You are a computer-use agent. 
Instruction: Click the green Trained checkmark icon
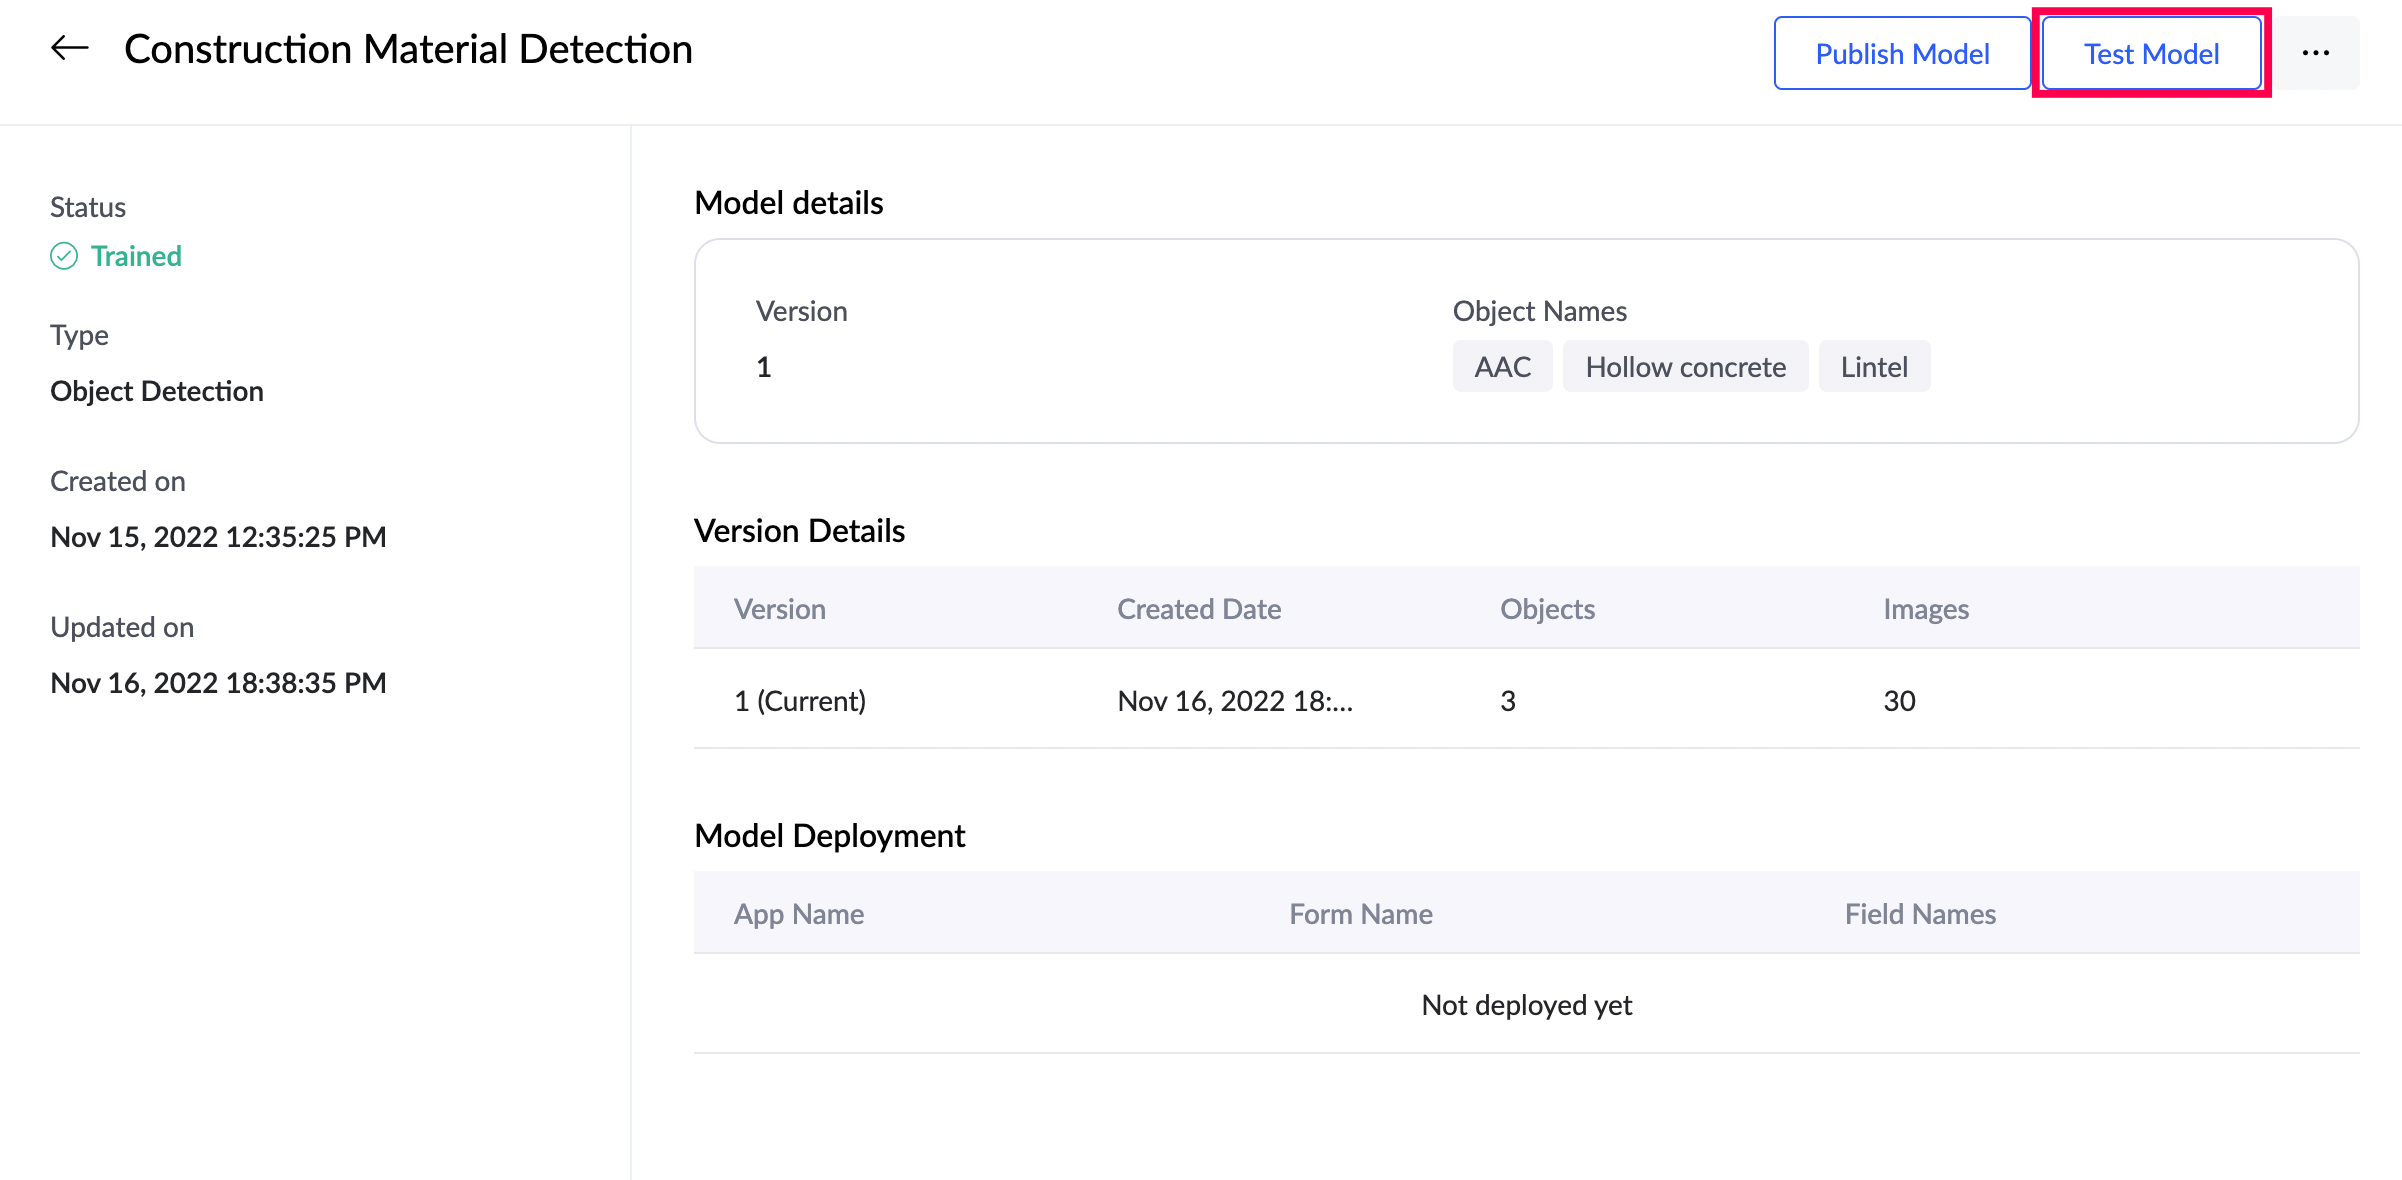pyautogui.click(x=64, y=257)
